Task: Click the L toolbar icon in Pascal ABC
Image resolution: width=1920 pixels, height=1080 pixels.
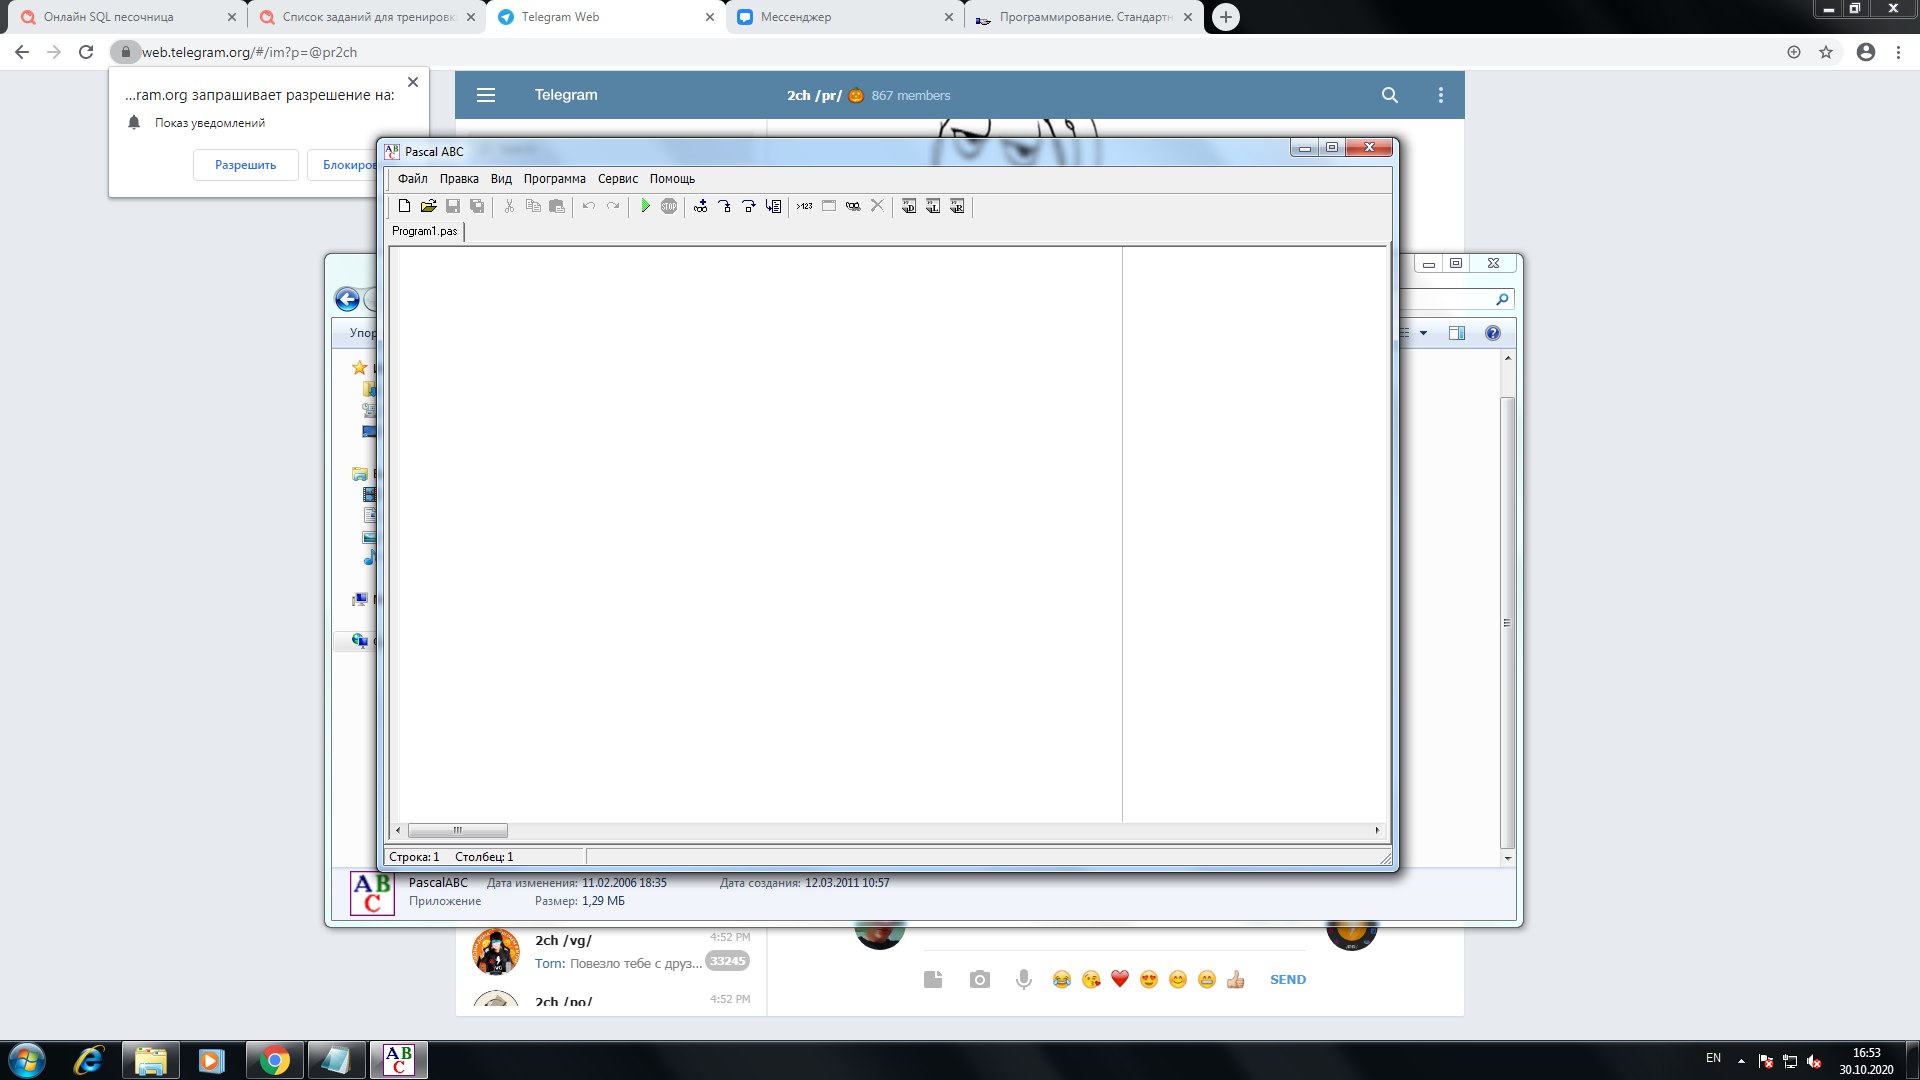Action: coord(933,206)
